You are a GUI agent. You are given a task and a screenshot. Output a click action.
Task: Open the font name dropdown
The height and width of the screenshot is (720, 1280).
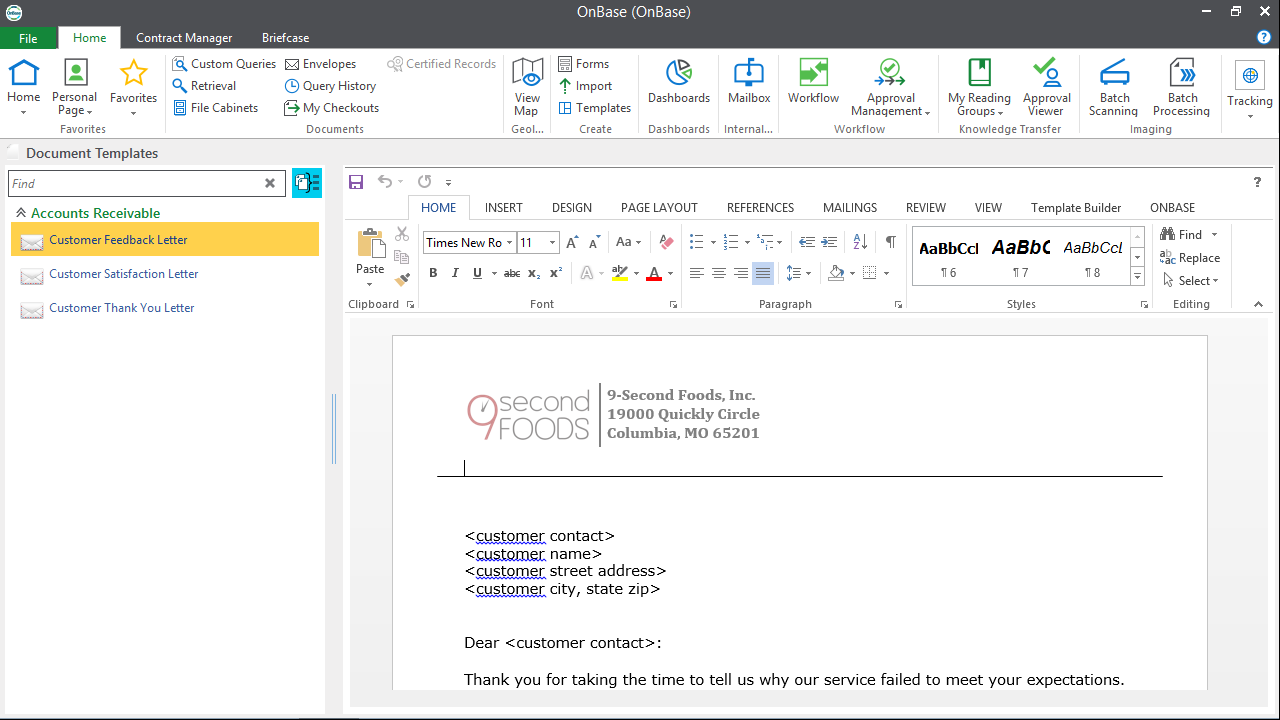[x=510, y=242]
